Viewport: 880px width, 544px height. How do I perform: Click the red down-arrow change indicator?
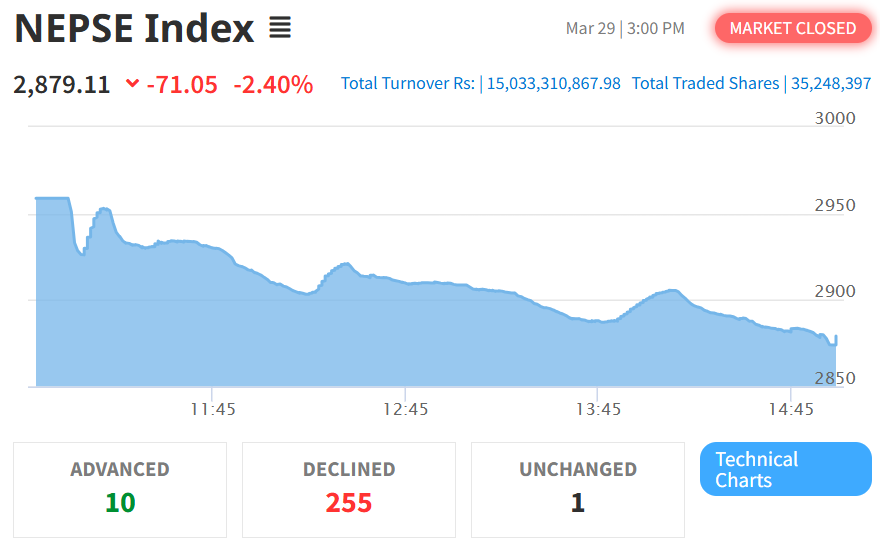click(x=132, y=84)
